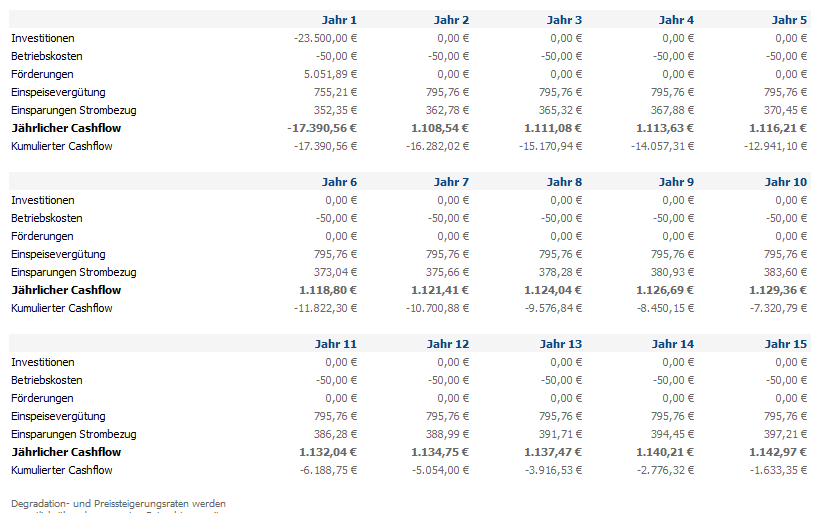Select Einsparungen Strombezug value 386,28 €

click(335, 434)
